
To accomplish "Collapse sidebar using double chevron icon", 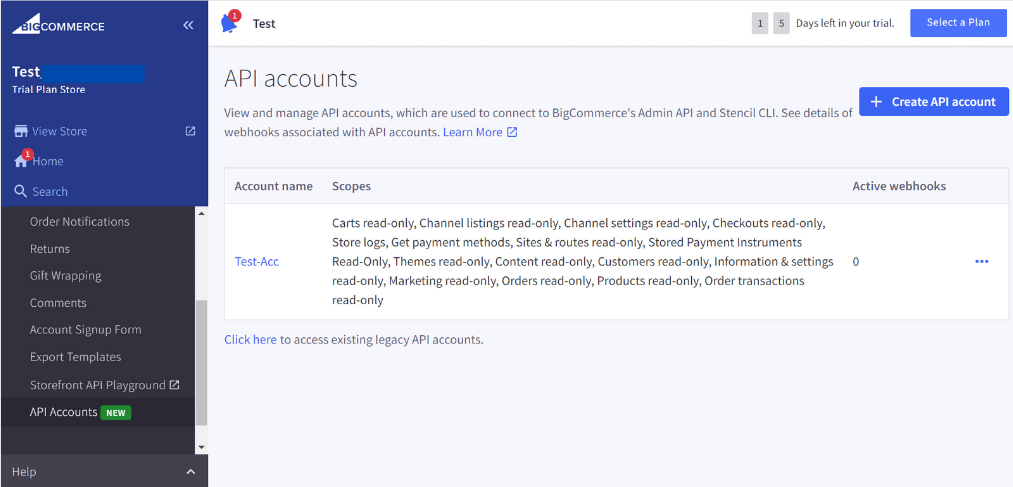I will [x=188, y=25].
